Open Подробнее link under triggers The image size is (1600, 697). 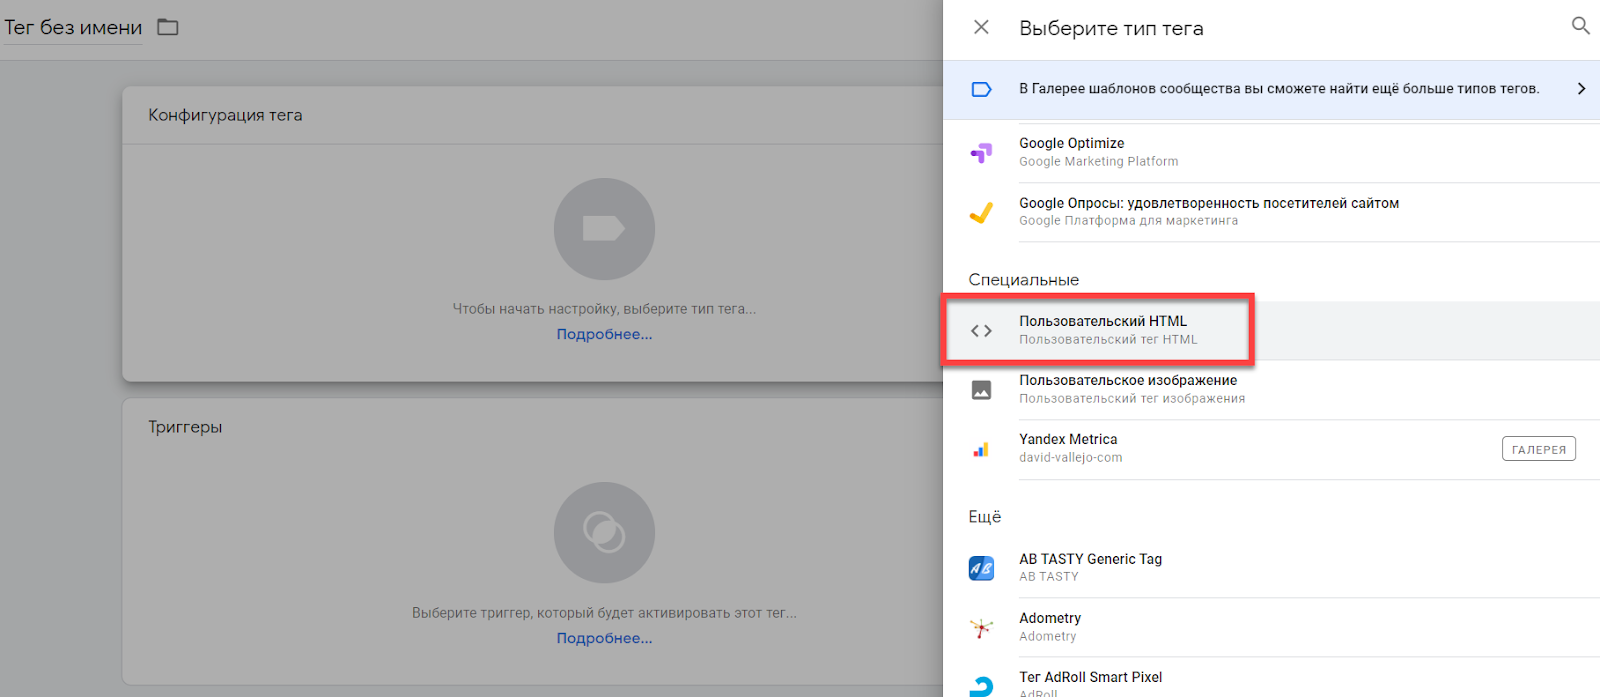(604, 638)
